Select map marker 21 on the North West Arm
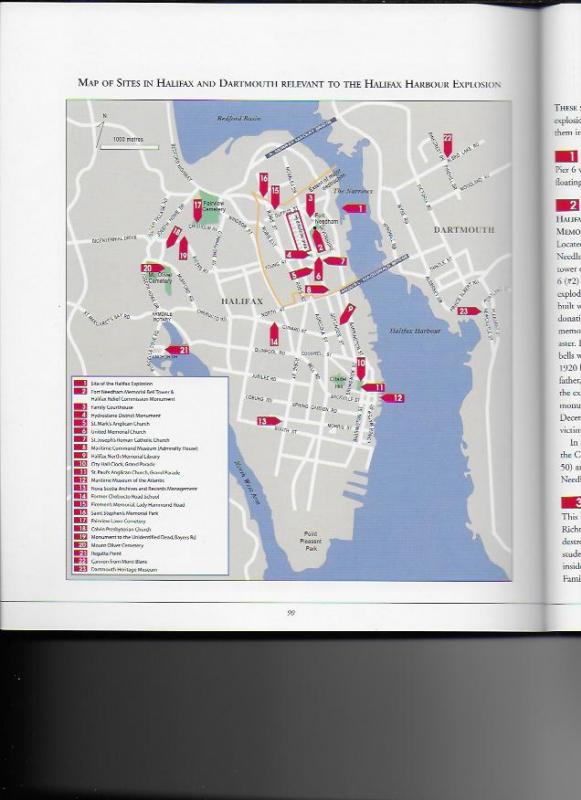The image size is (581, 800). (178, 349)
